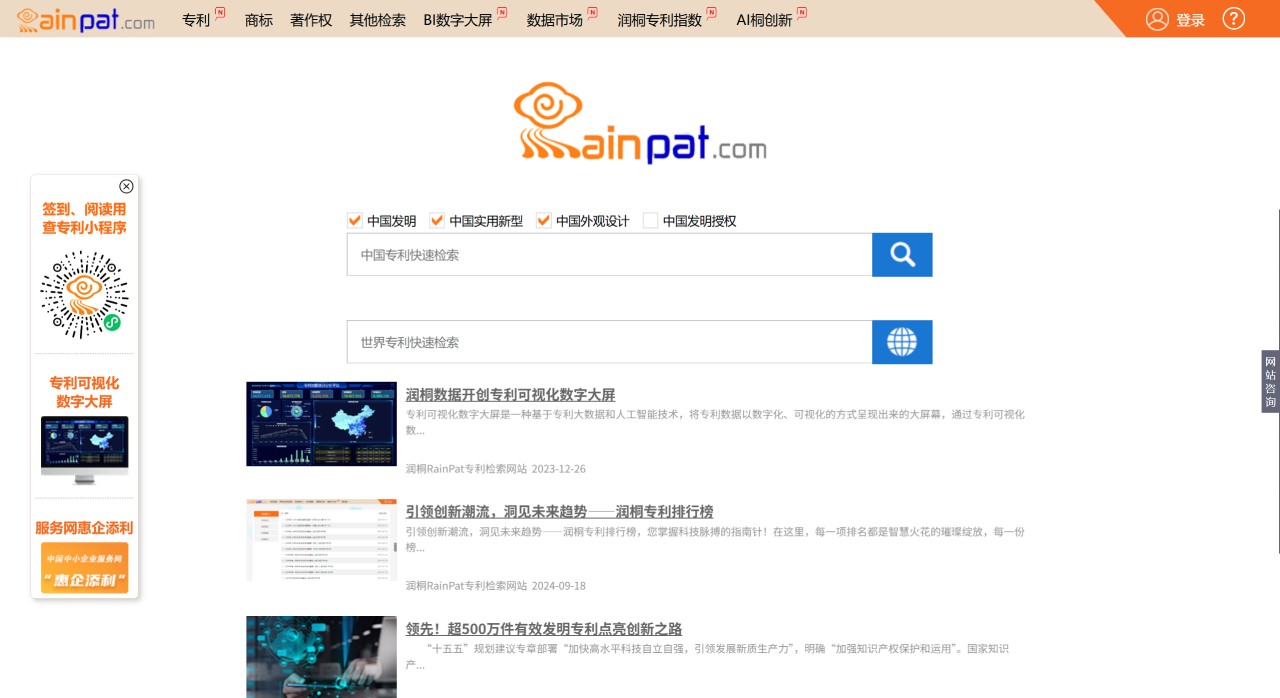Disable the 中国外观设计 checkbox
This screenshot has height=698, width=1280.
pos(544,220)
